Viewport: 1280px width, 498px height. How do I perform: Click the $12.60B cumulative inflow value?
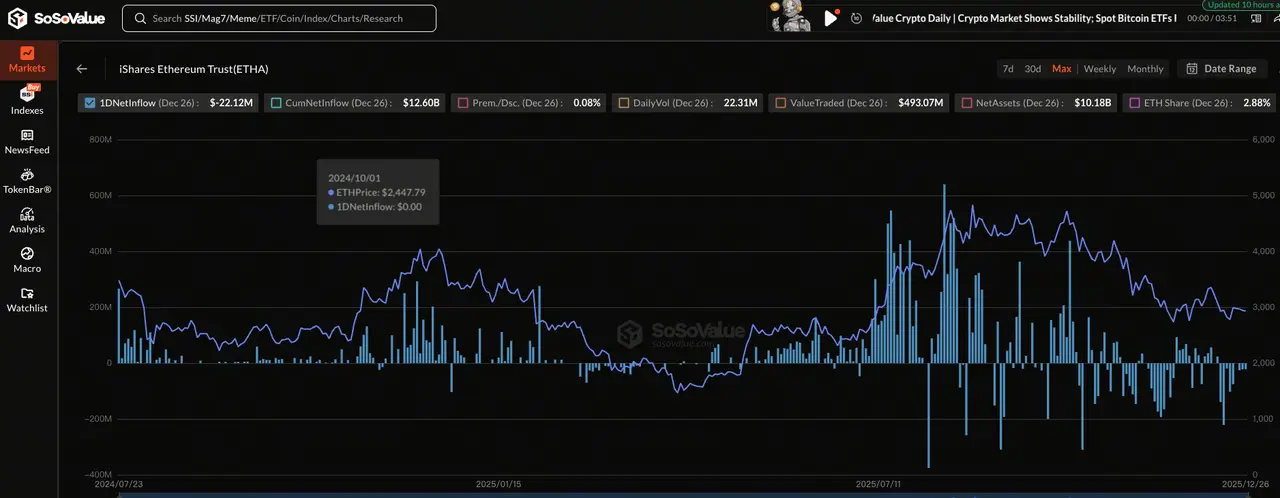[421, 102]
